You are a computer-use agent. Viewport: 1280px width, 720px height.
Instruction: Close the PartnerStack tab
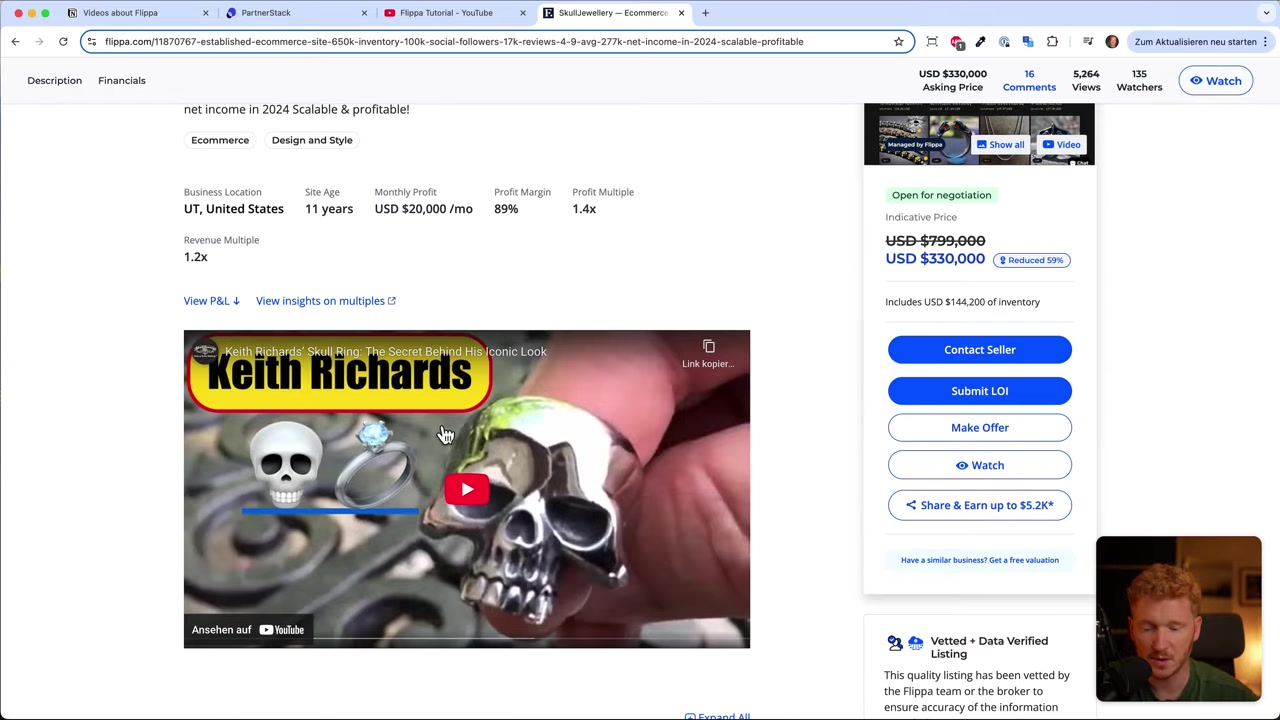[364, 13]
